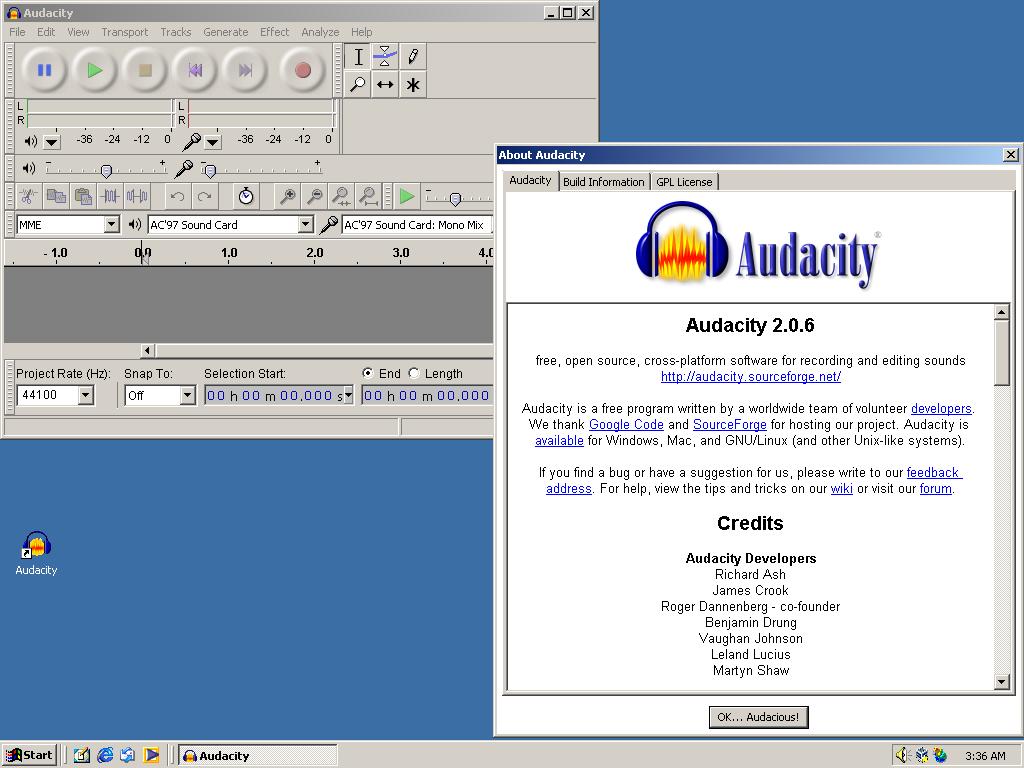Click the Trim audio icon
The height and width of the screenshot is (768, 1024).
click(x=110, y=196)
